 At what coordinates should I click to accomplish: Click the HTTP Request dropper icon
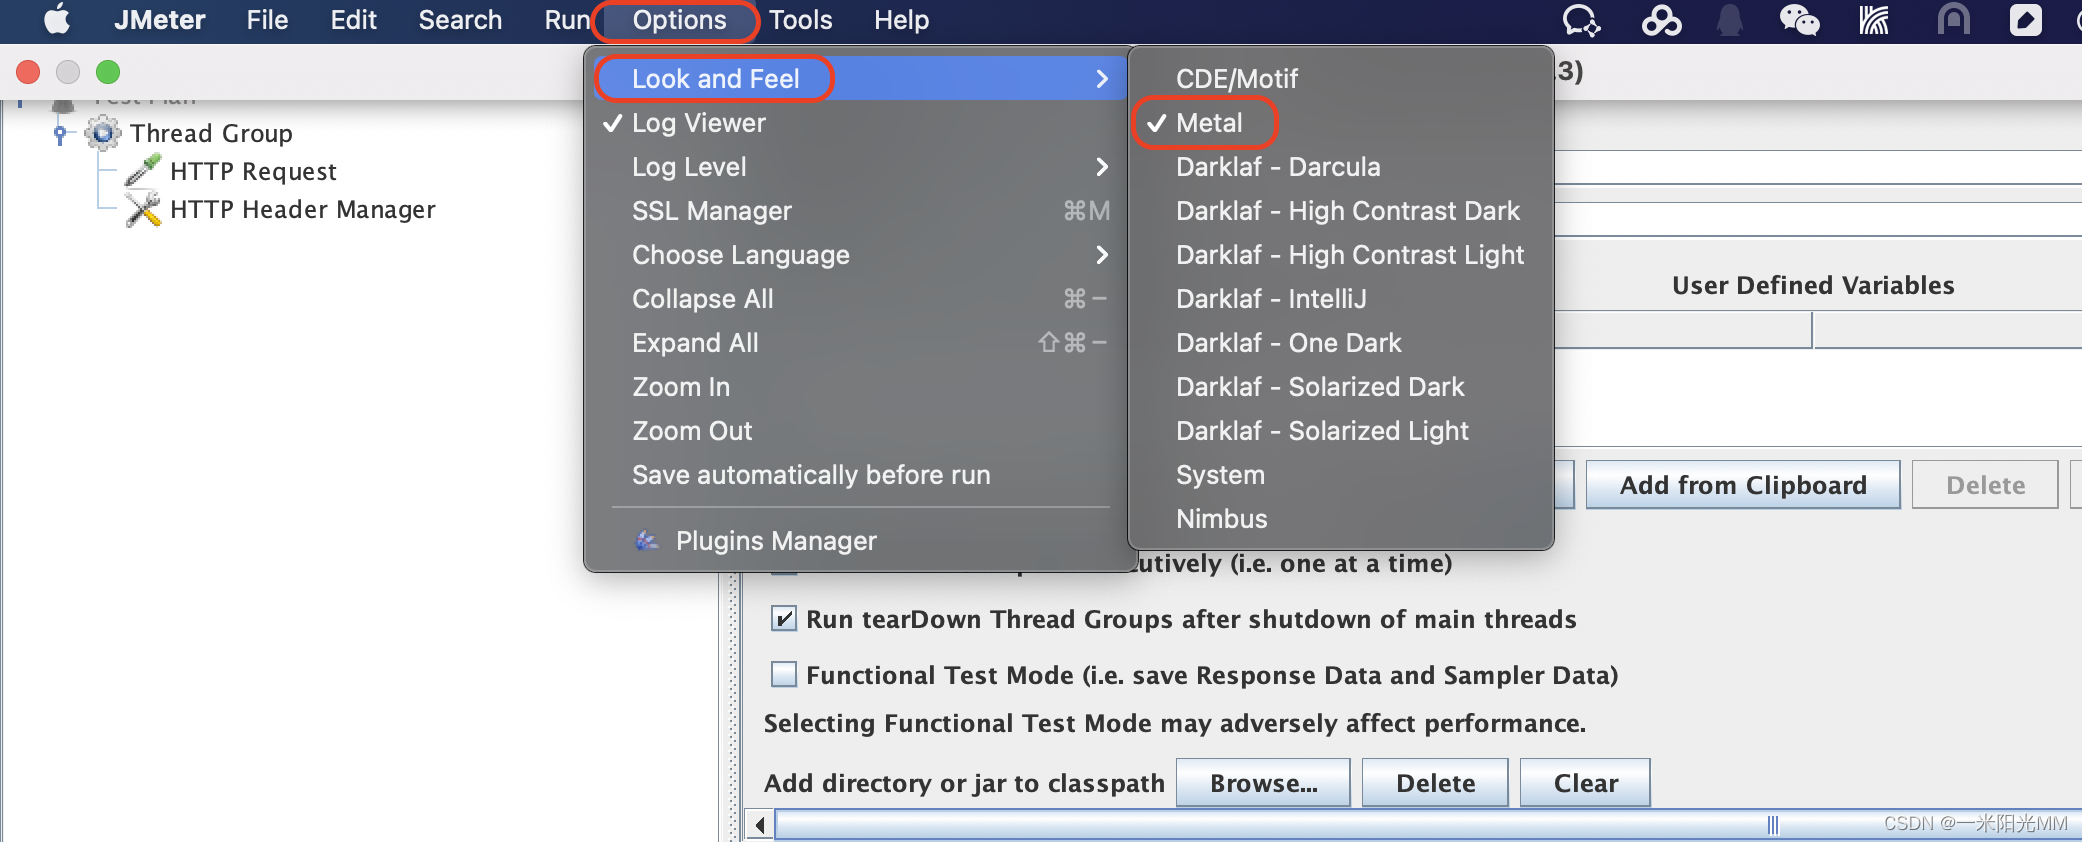(x=143, y=171)
